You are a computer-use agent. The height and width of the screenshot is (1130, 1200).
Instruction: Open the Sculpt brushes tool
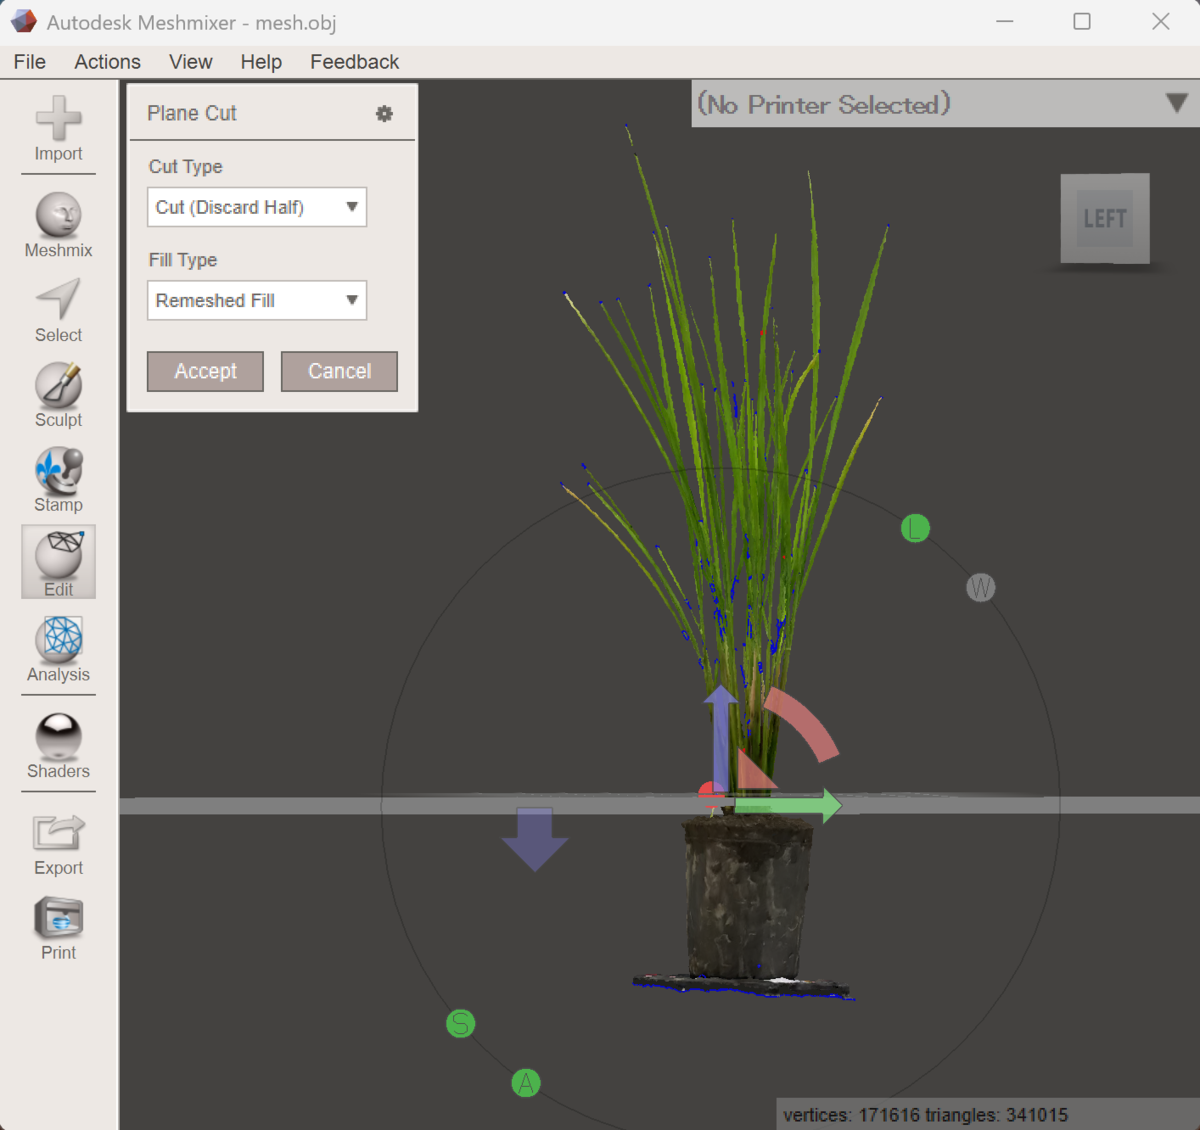tap(58, 396)
